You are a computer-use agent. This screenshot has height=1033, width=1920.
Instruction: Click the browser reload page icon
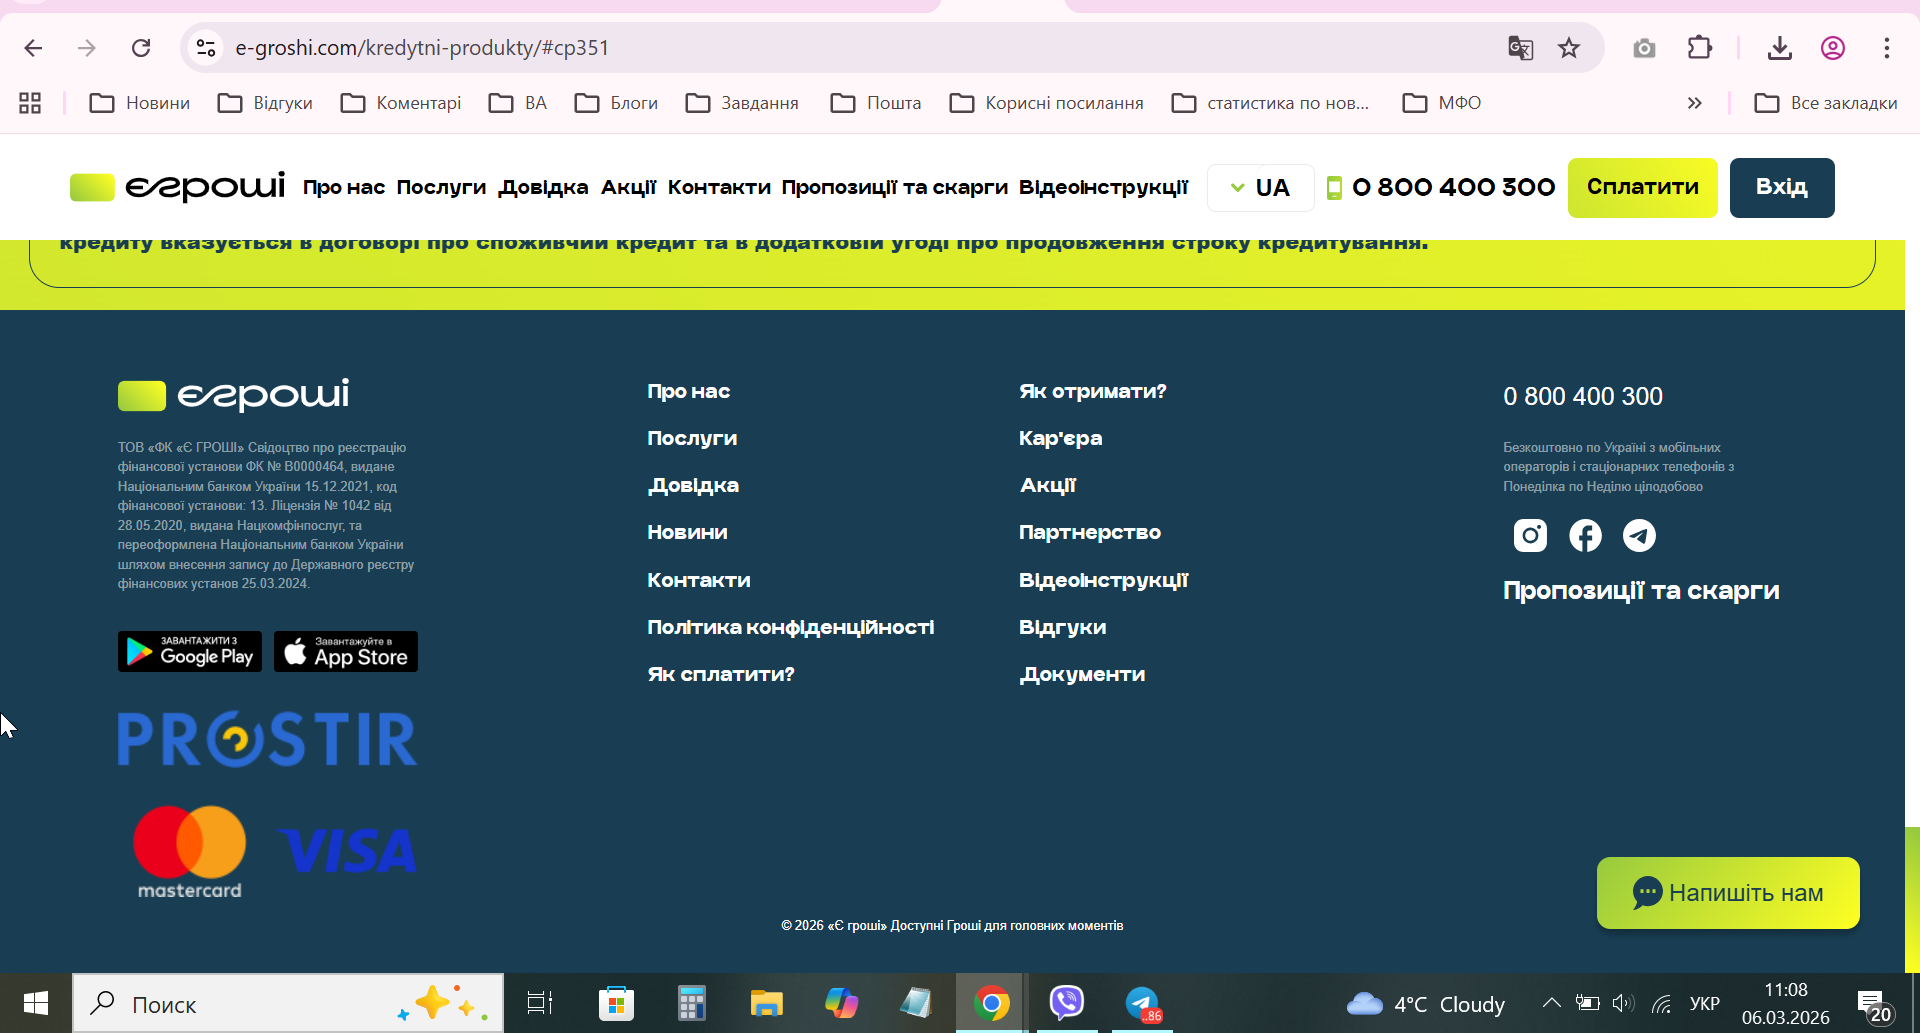141,48
